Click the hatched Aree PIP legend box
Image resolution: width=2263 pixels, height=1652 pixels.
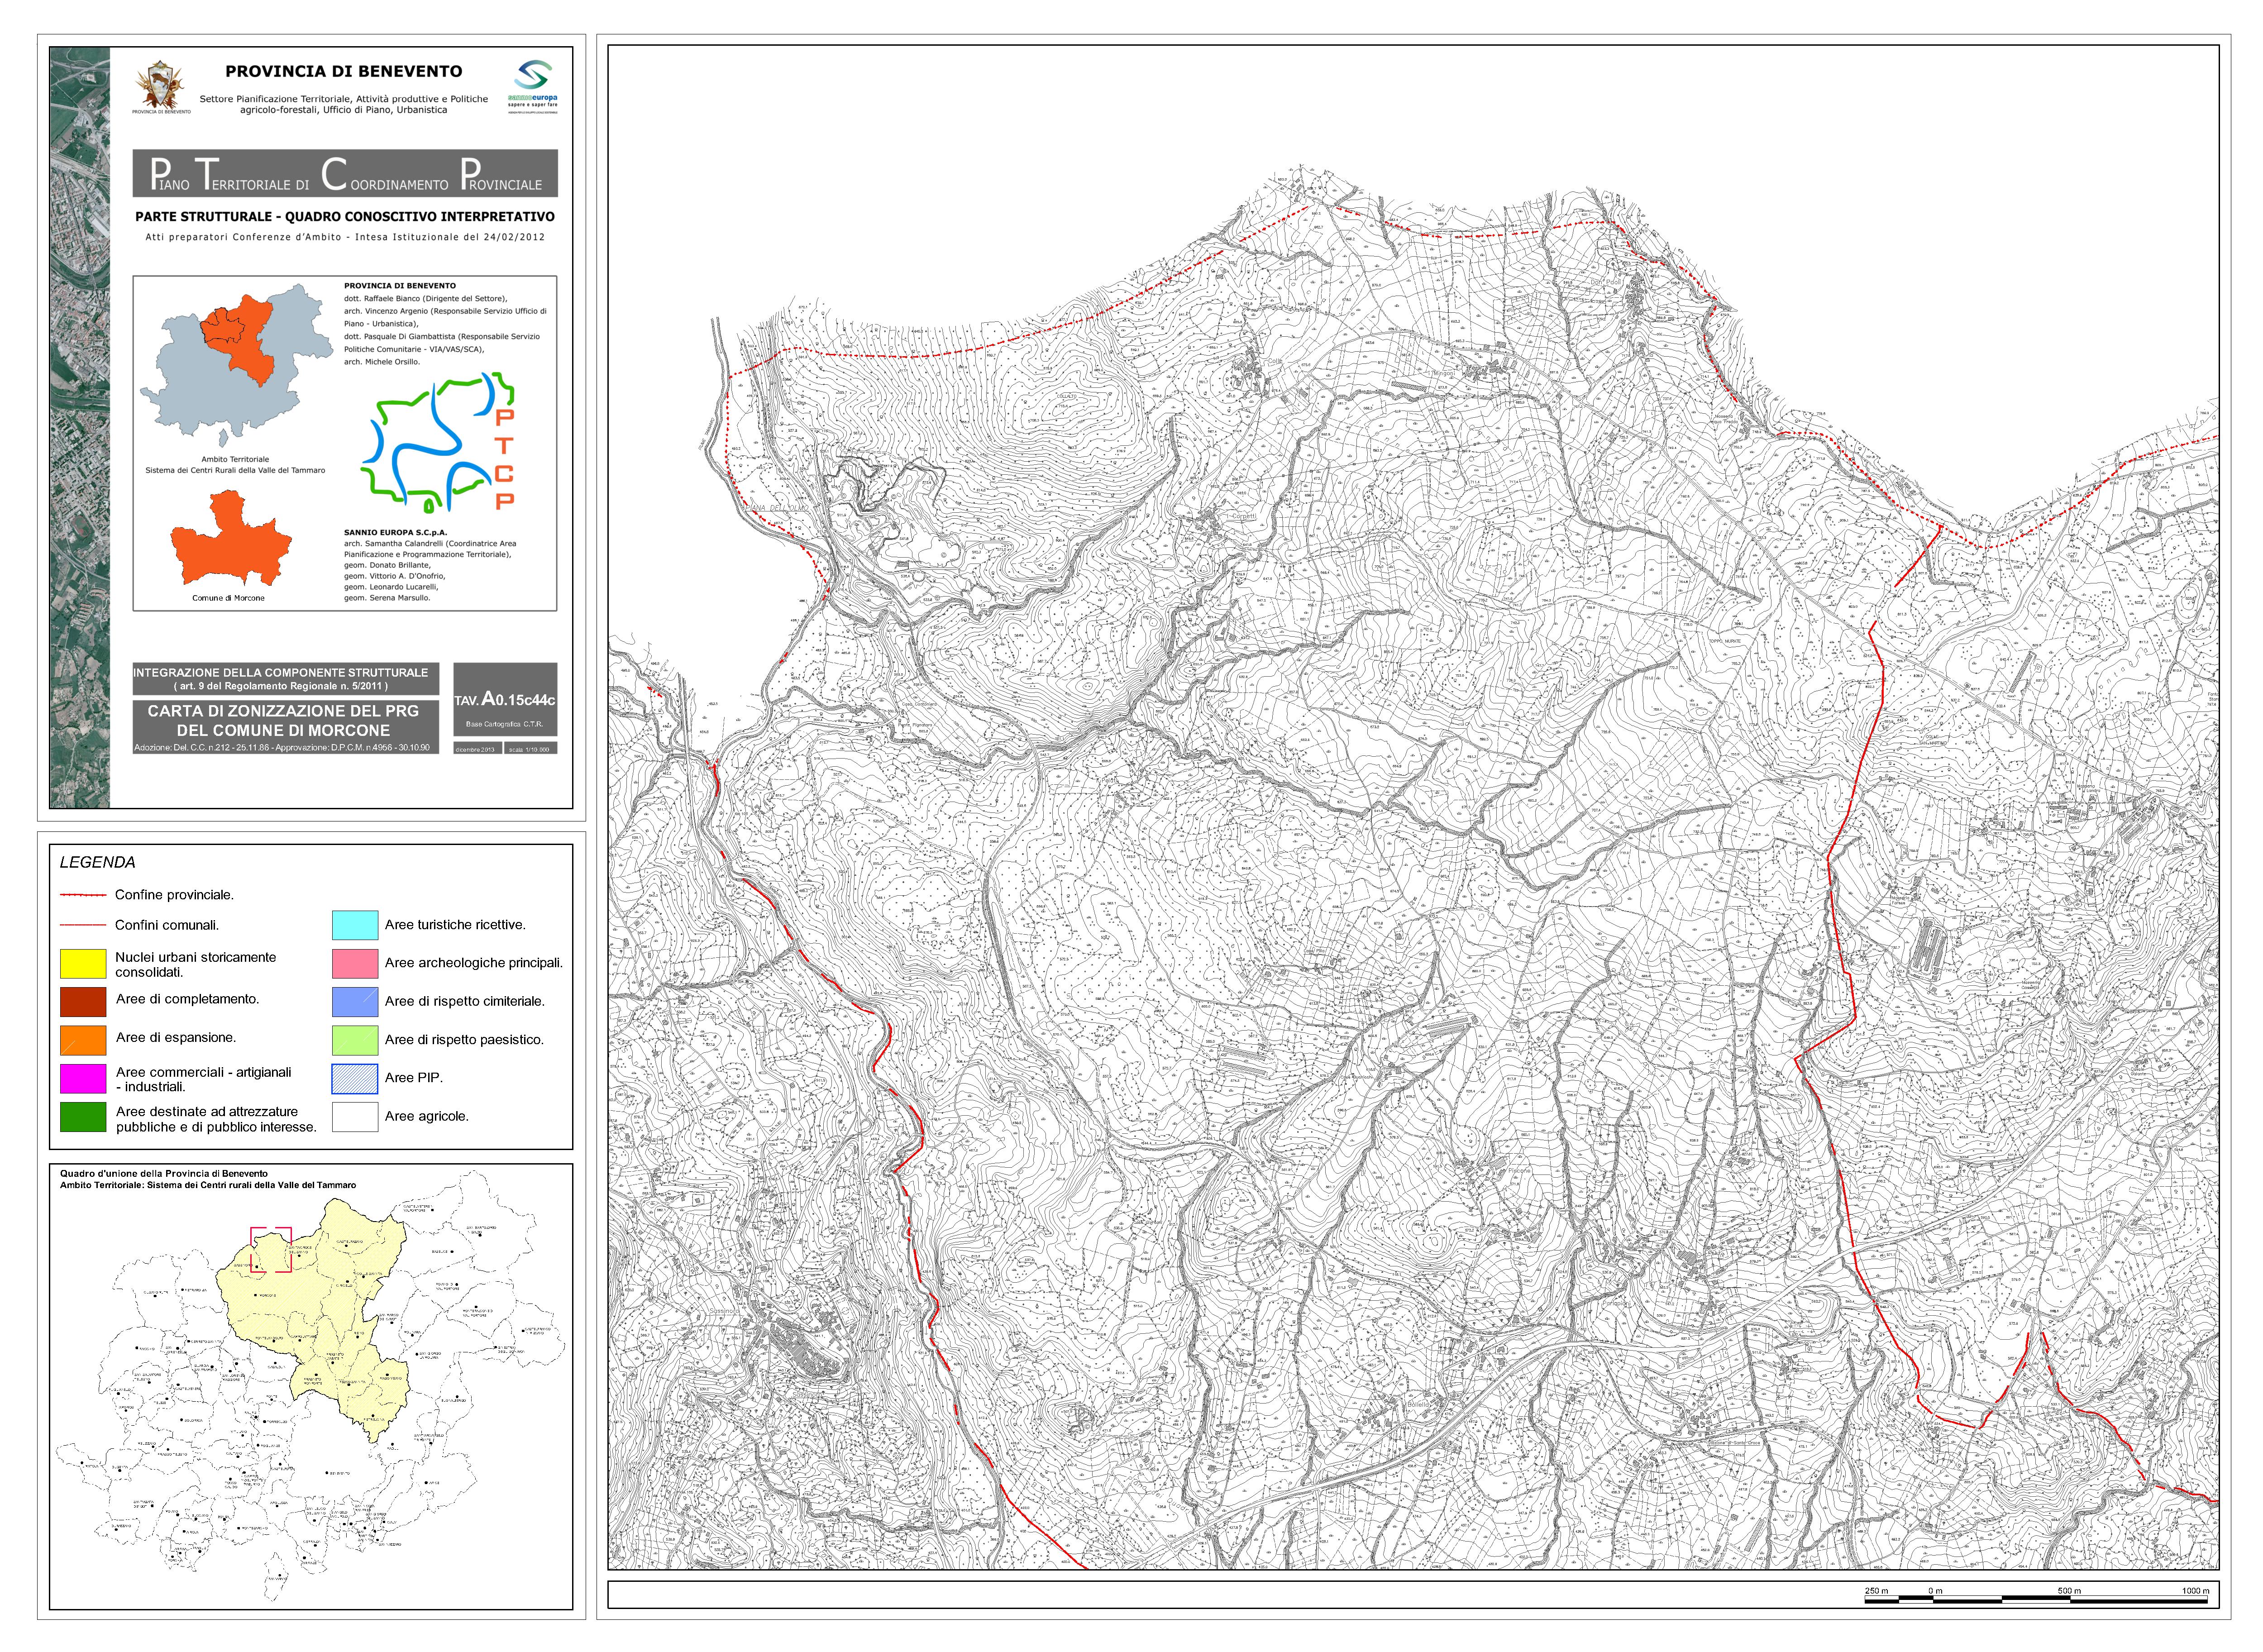[x=354, y=1078]
